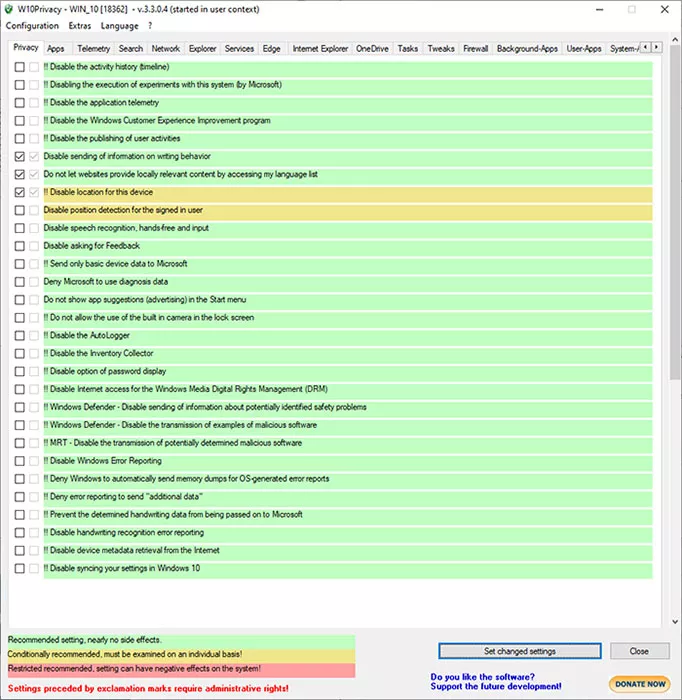Click 'Disable Internet access for Windows Media DRM' text
Image resolution: width=682 pixels, height=700 pixels.
click(x=186, y=389)
